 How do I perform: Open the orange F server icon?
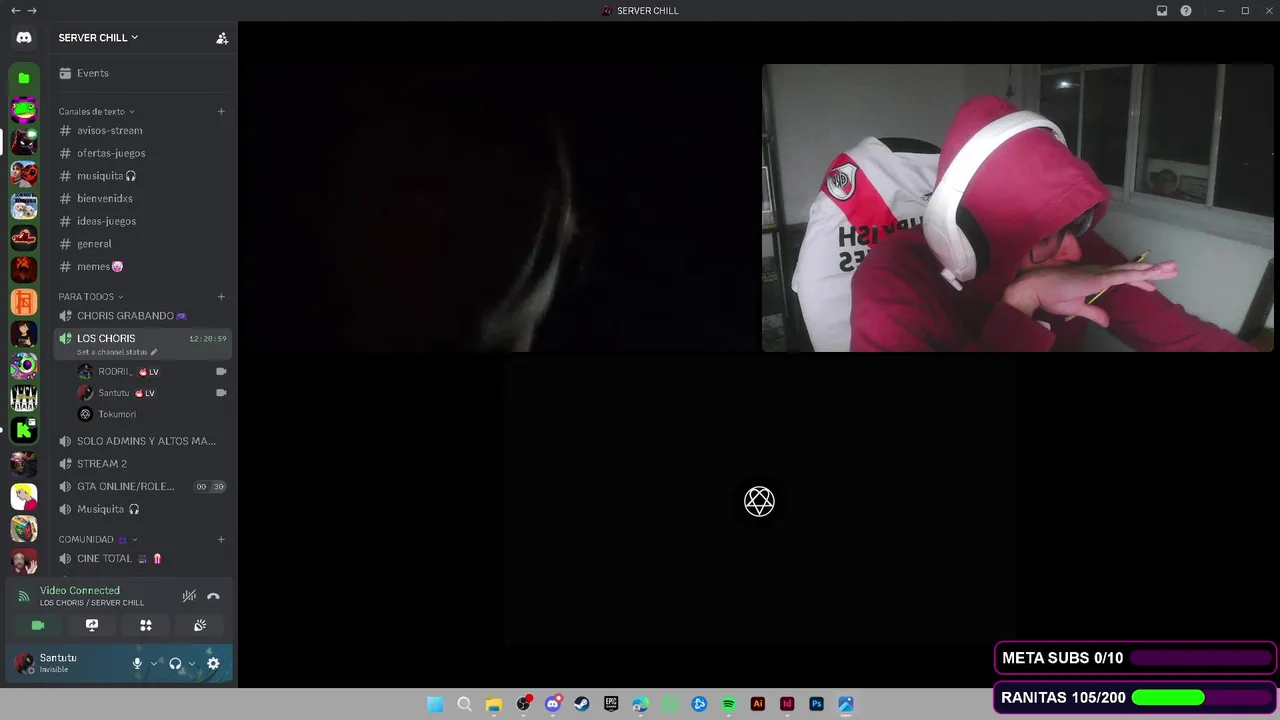point(24,301)
